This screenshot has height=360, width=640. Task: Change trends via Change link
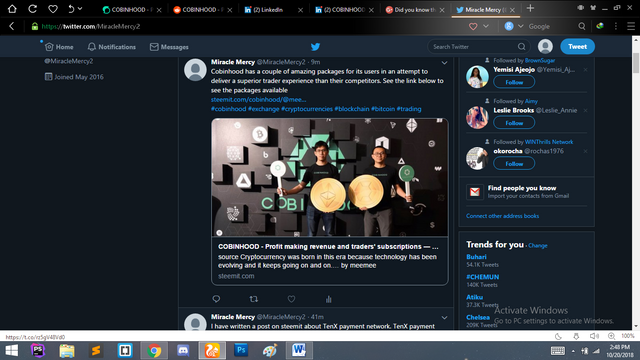[538, 246]
